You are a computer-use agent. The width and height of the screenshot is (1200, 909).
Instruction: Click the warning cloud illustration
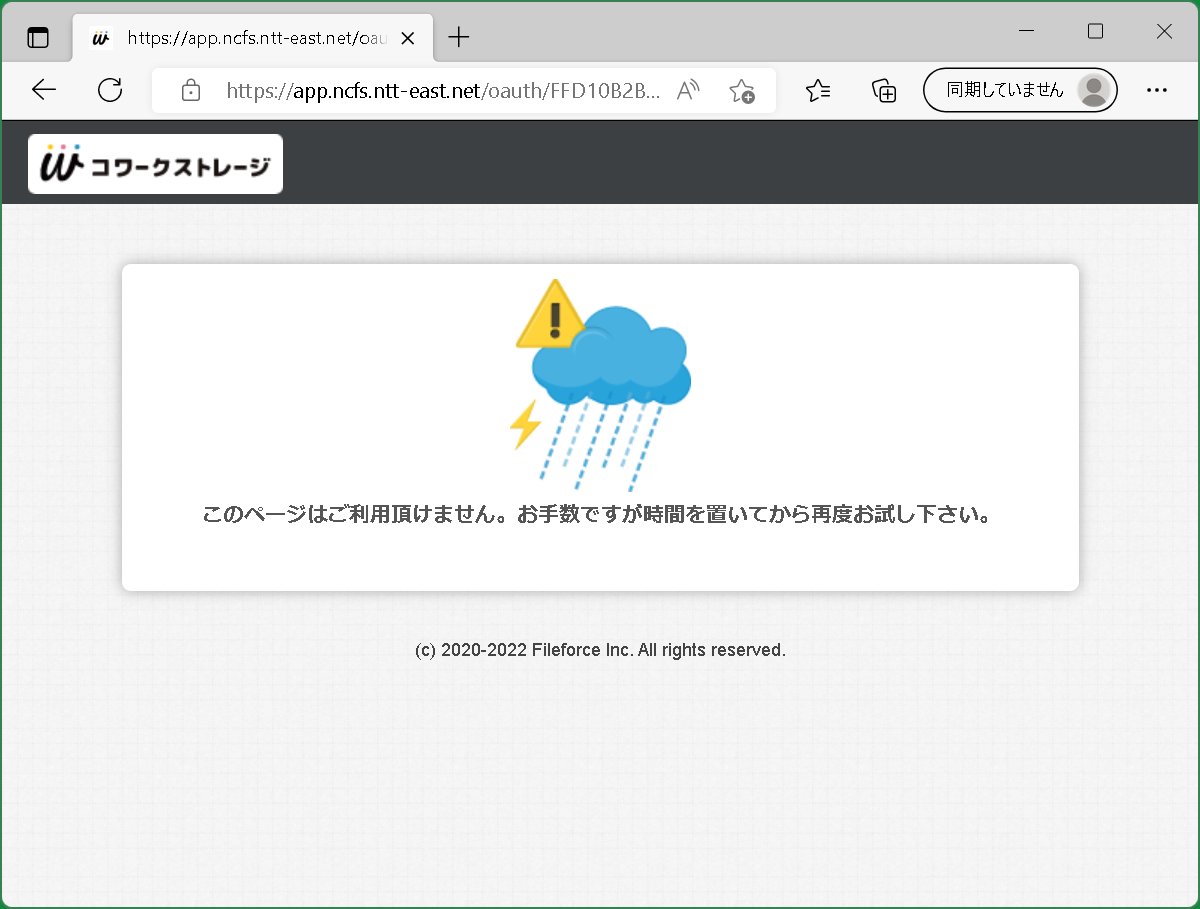(x=602, y=370)
